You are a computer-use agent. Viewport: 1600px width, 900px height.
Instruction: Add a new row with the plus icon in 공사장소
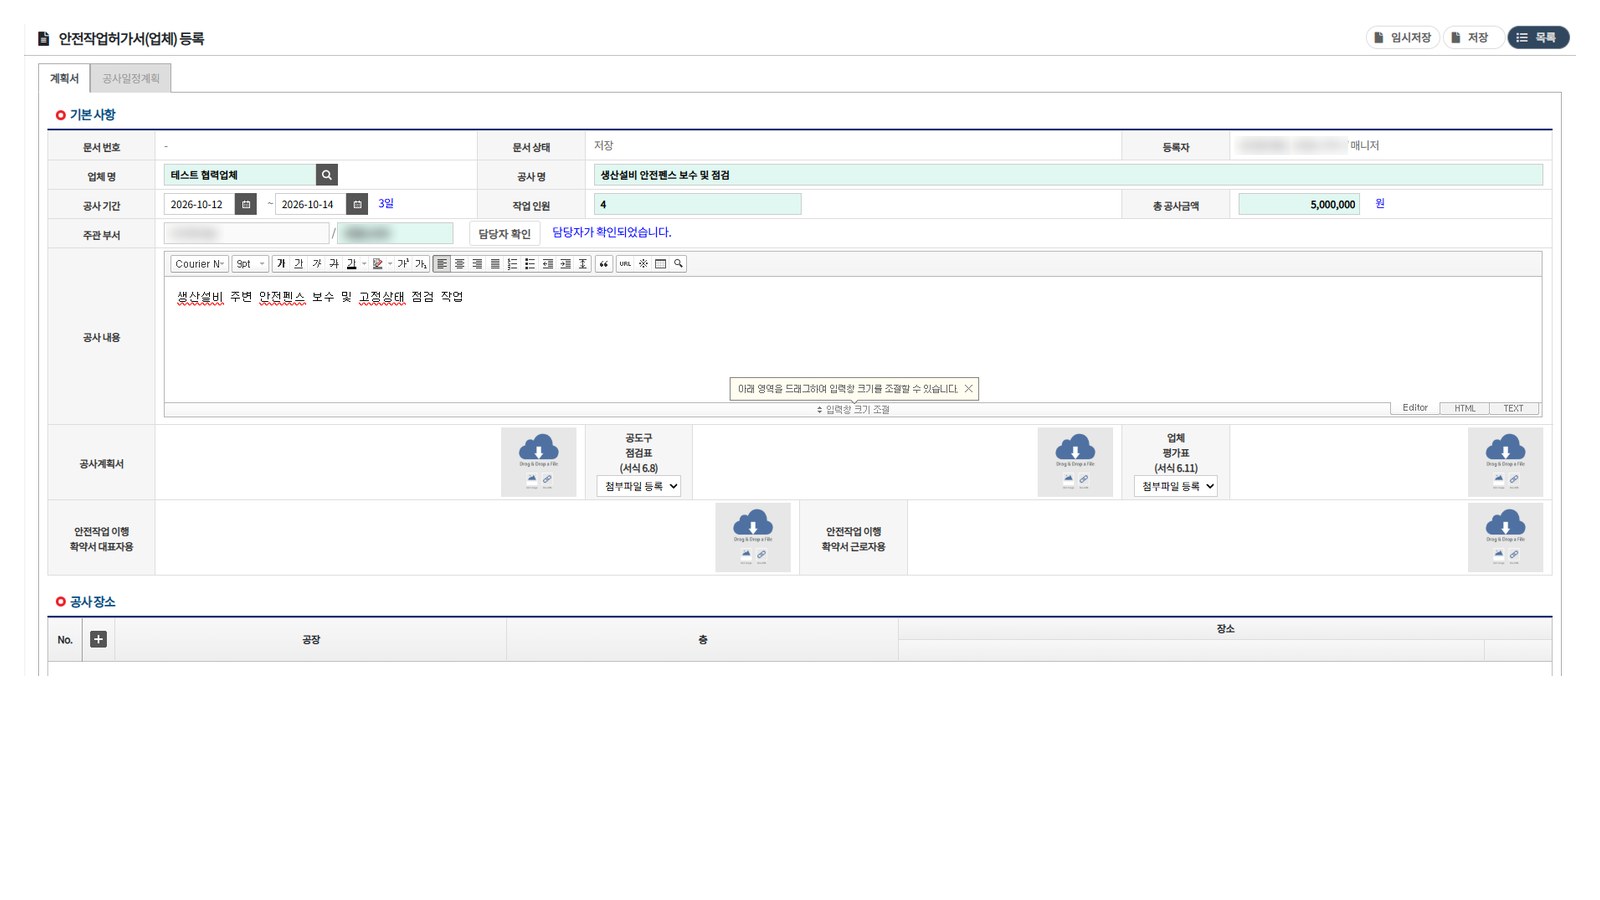coord(98,639)
